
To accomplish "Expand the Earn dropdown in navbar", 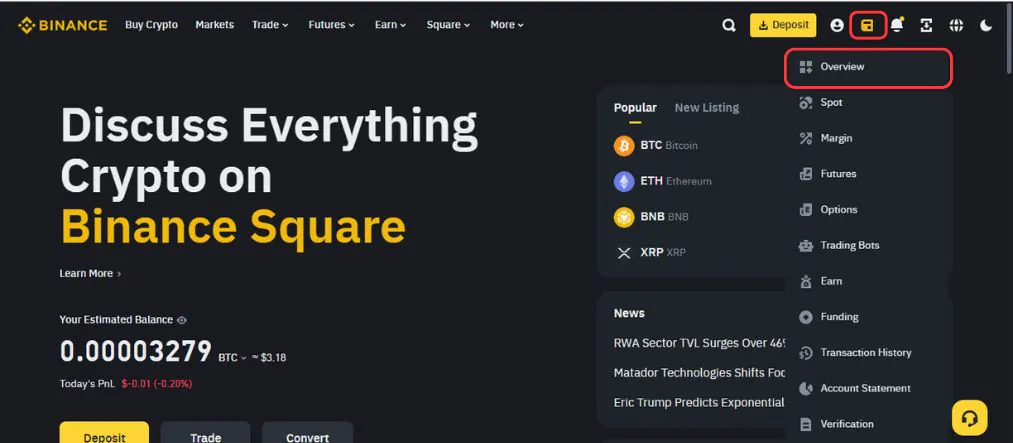I will tap(390, 25).
